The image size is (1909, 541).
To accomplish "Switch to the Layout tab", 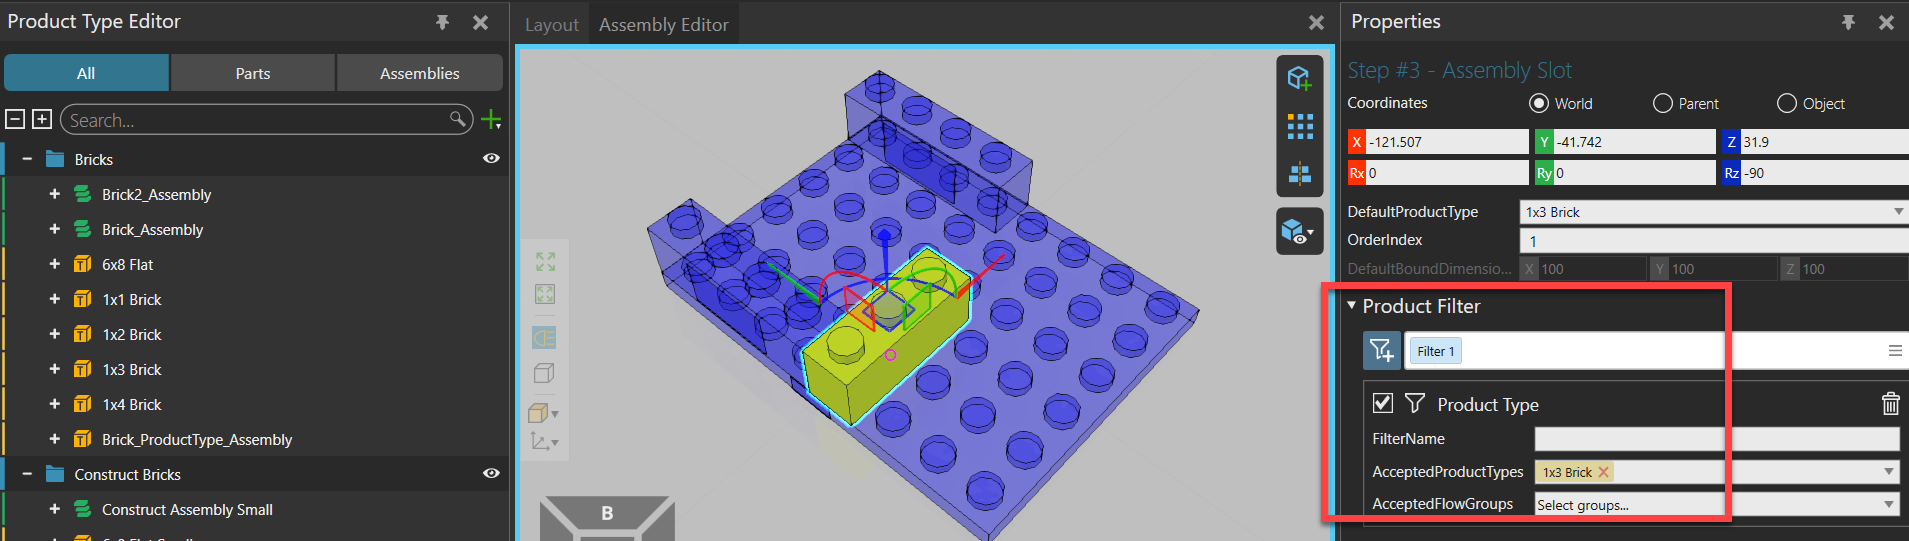I will click(552, 24).
